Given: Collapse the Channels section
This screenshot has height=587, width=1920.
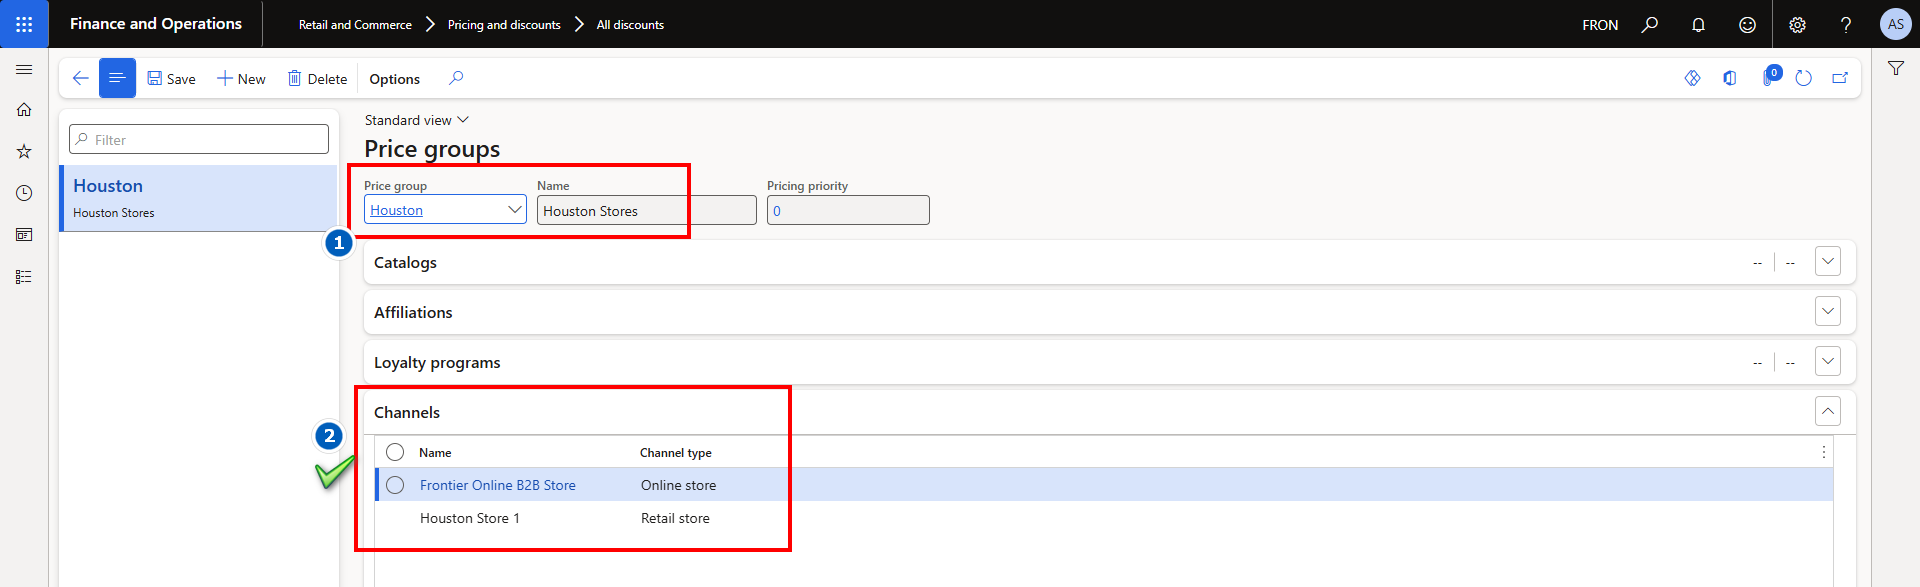Looking at the screenshot, I should click(1827, 411).
